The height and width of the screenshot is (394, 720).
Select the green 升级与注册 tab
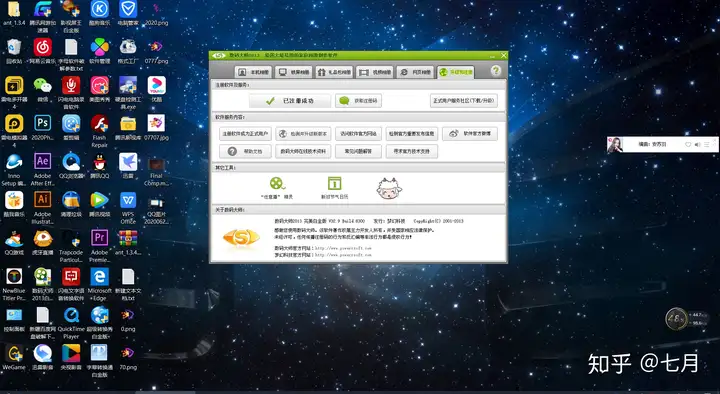coord(456,72)
